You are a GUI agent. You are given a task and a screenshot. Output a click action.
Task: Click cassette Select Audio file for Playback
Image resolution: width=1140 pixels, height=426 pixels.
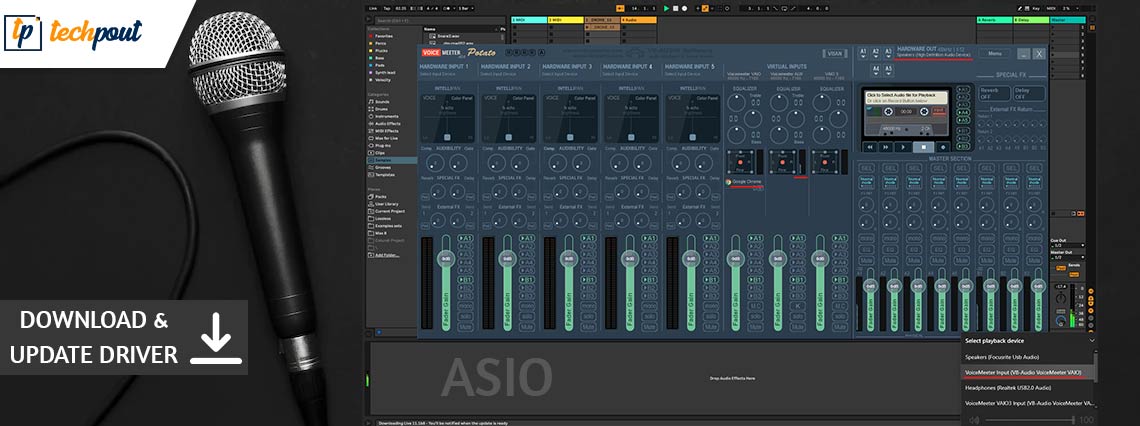click(907, 97)
